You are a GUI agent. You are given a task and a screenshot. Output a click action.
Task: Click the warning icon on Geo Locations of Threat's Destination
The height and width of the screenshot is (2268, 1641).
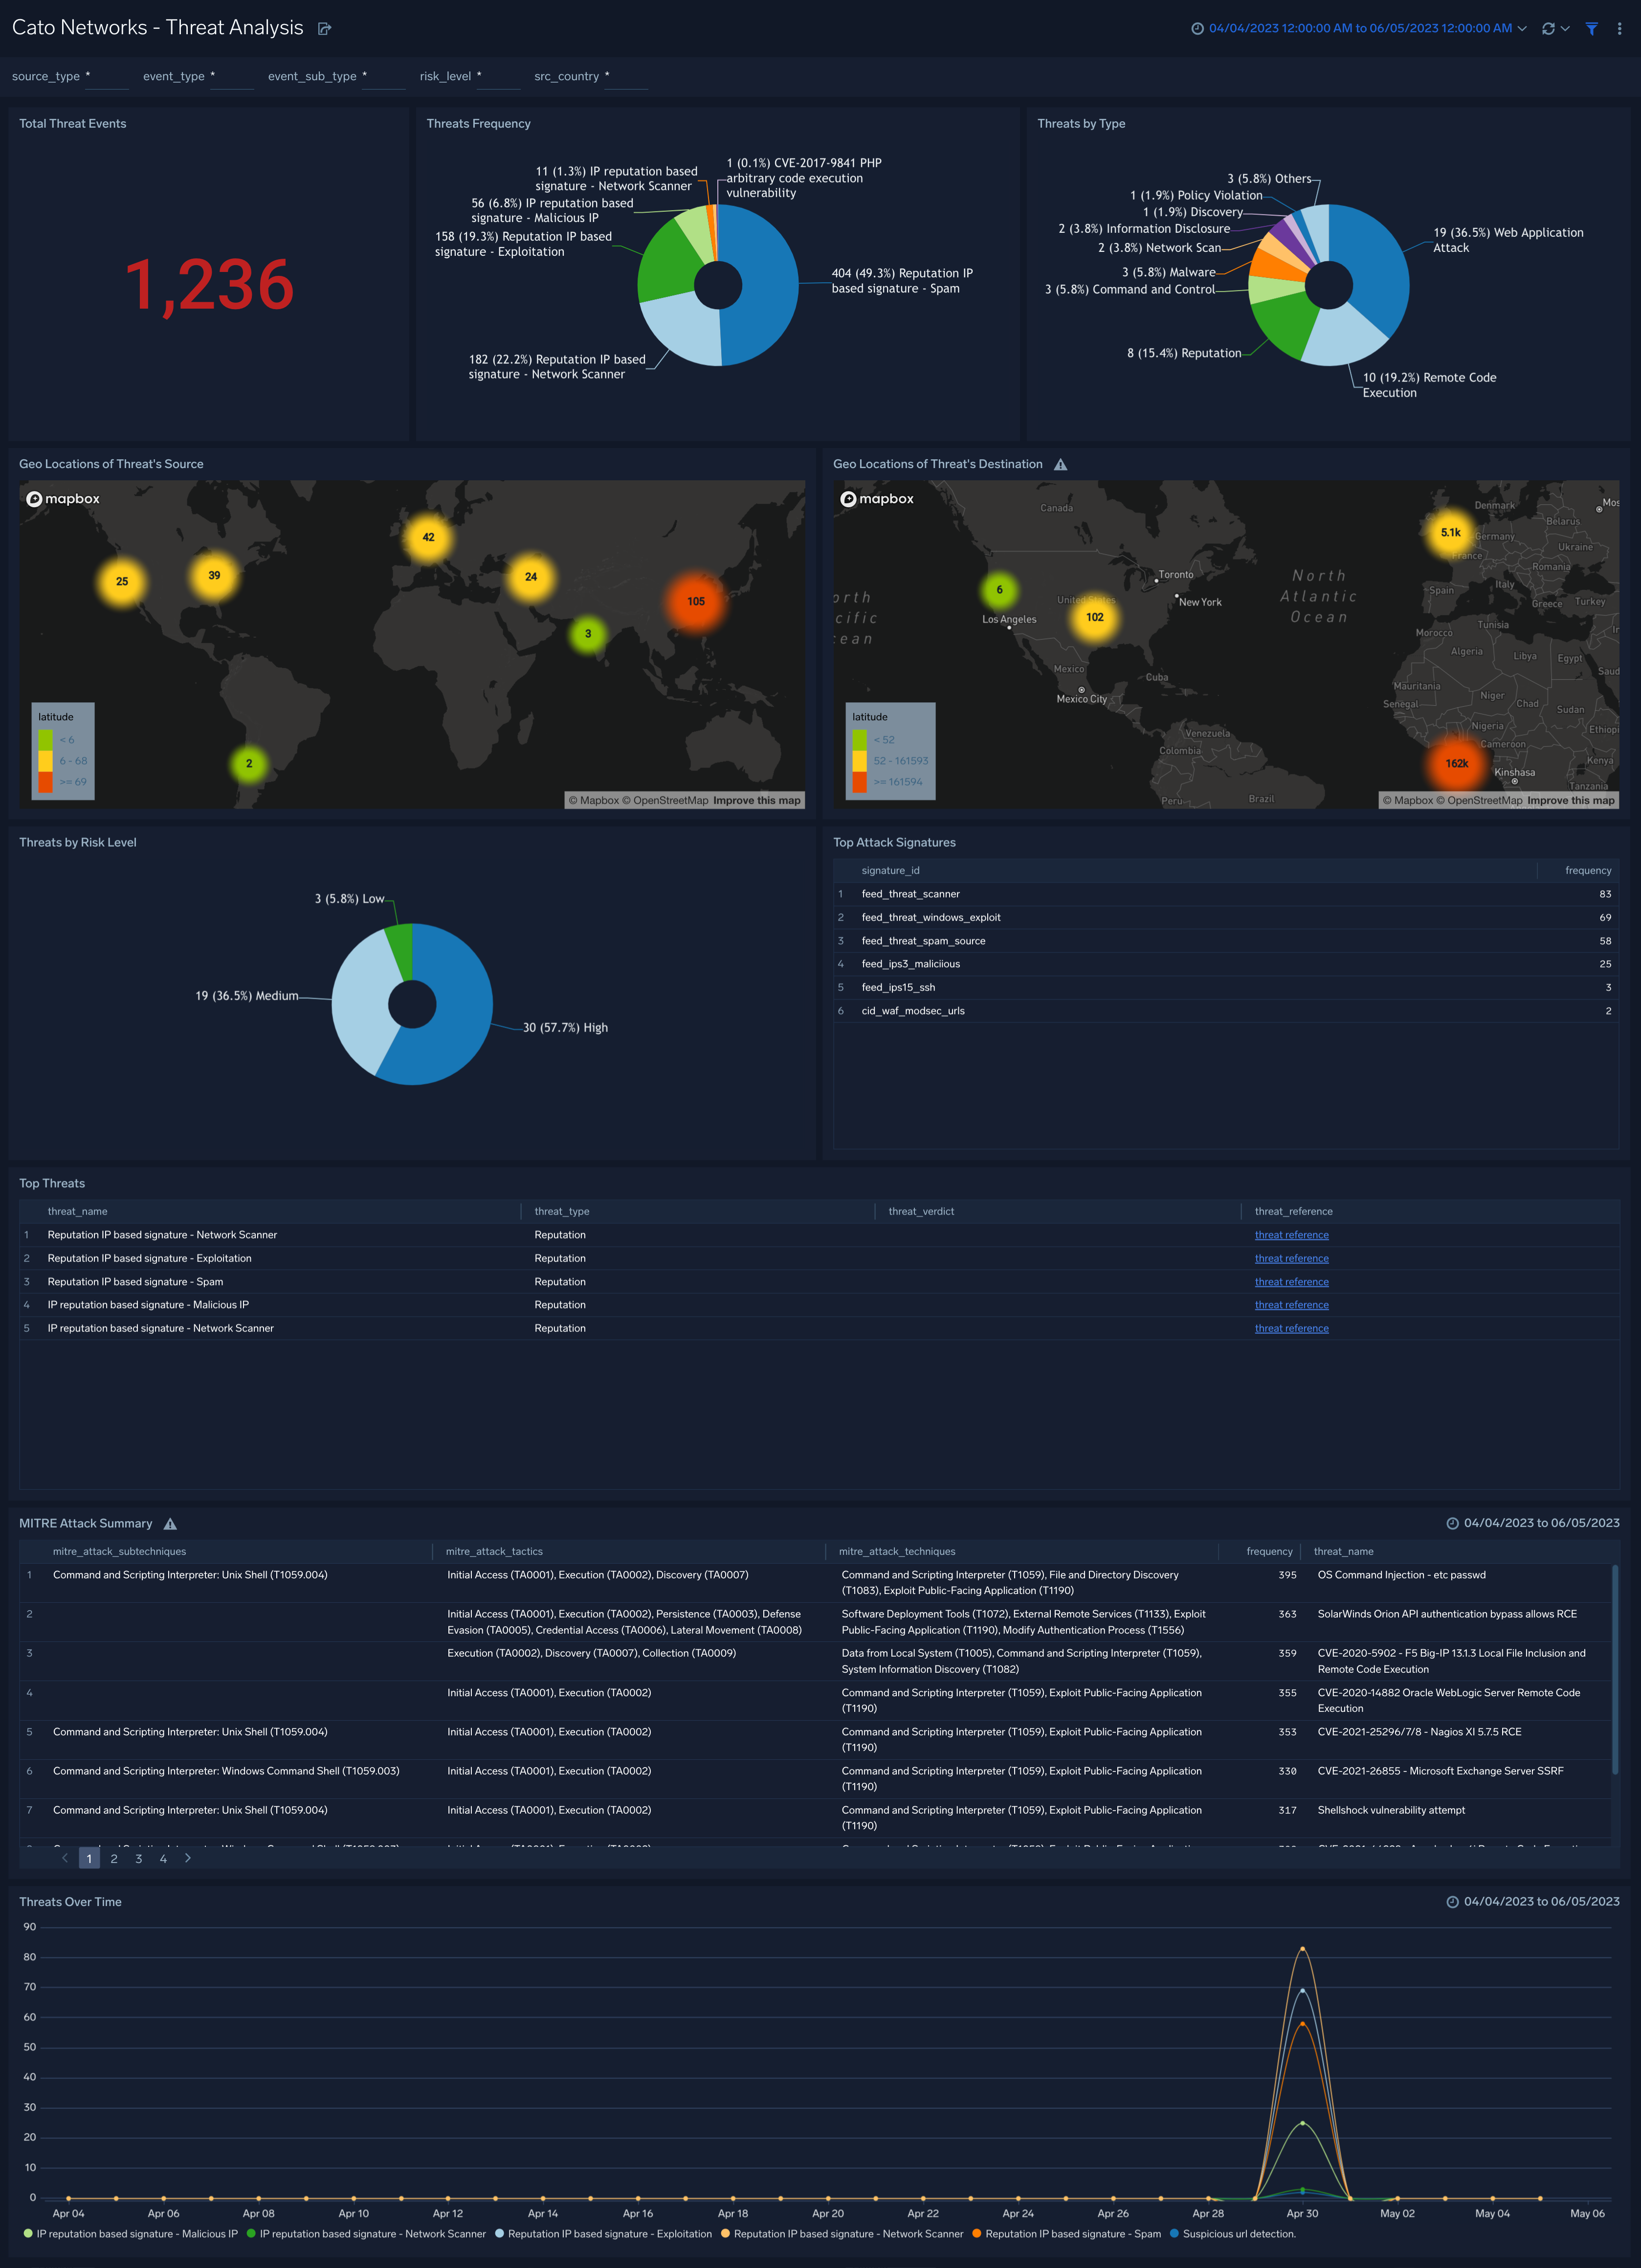[x=1062, y=464]
